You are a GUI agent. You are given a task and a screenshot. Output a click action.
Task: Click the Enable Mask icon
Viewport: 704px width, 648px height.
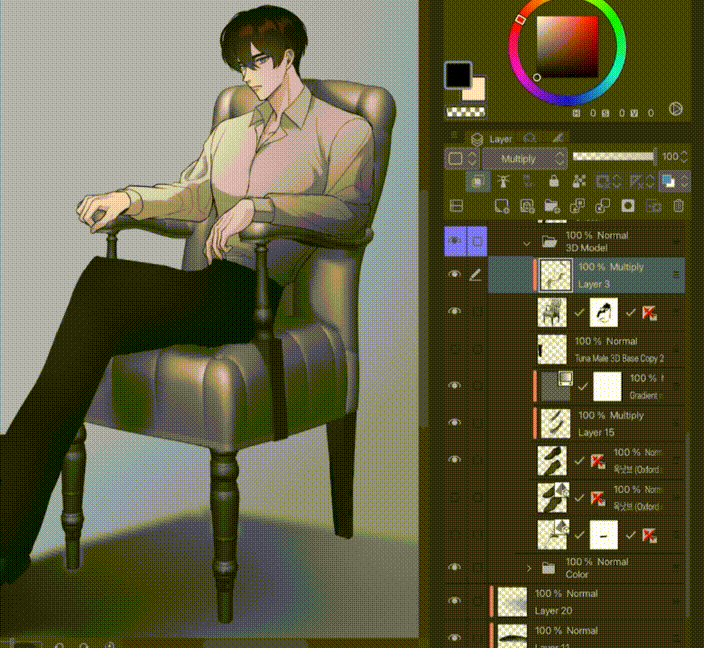point(602,181)
